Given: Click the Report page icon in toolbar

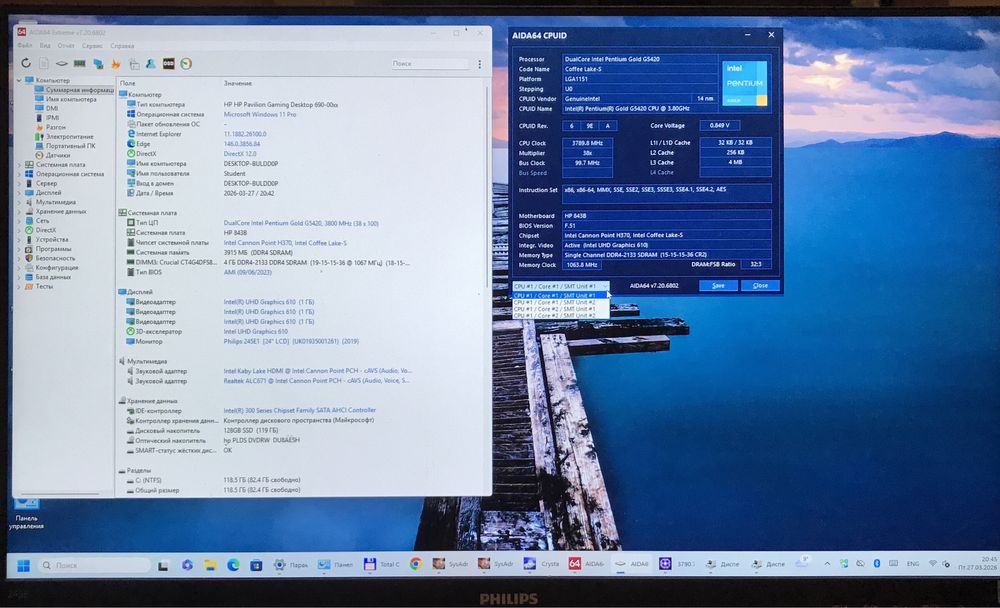Looking at the screenshot, I should (x=43, y=63).
